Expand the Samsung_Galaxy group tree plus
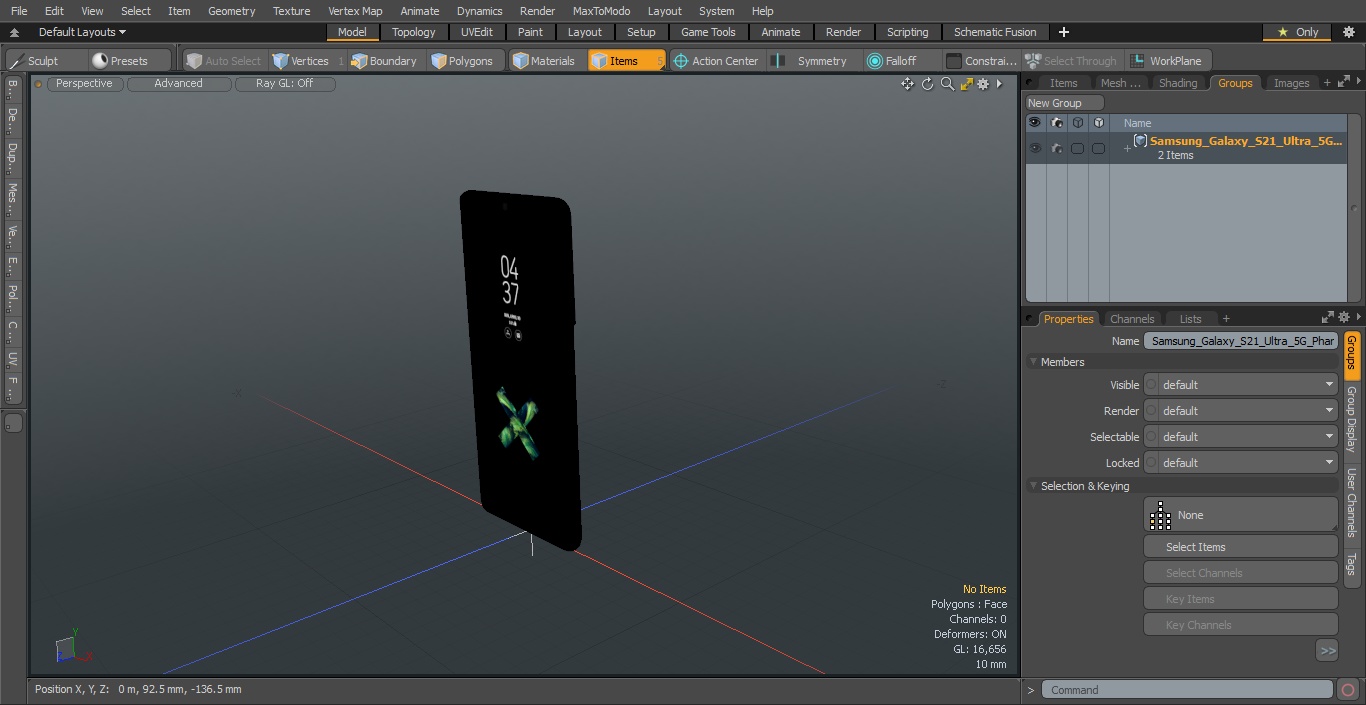 1127,149
